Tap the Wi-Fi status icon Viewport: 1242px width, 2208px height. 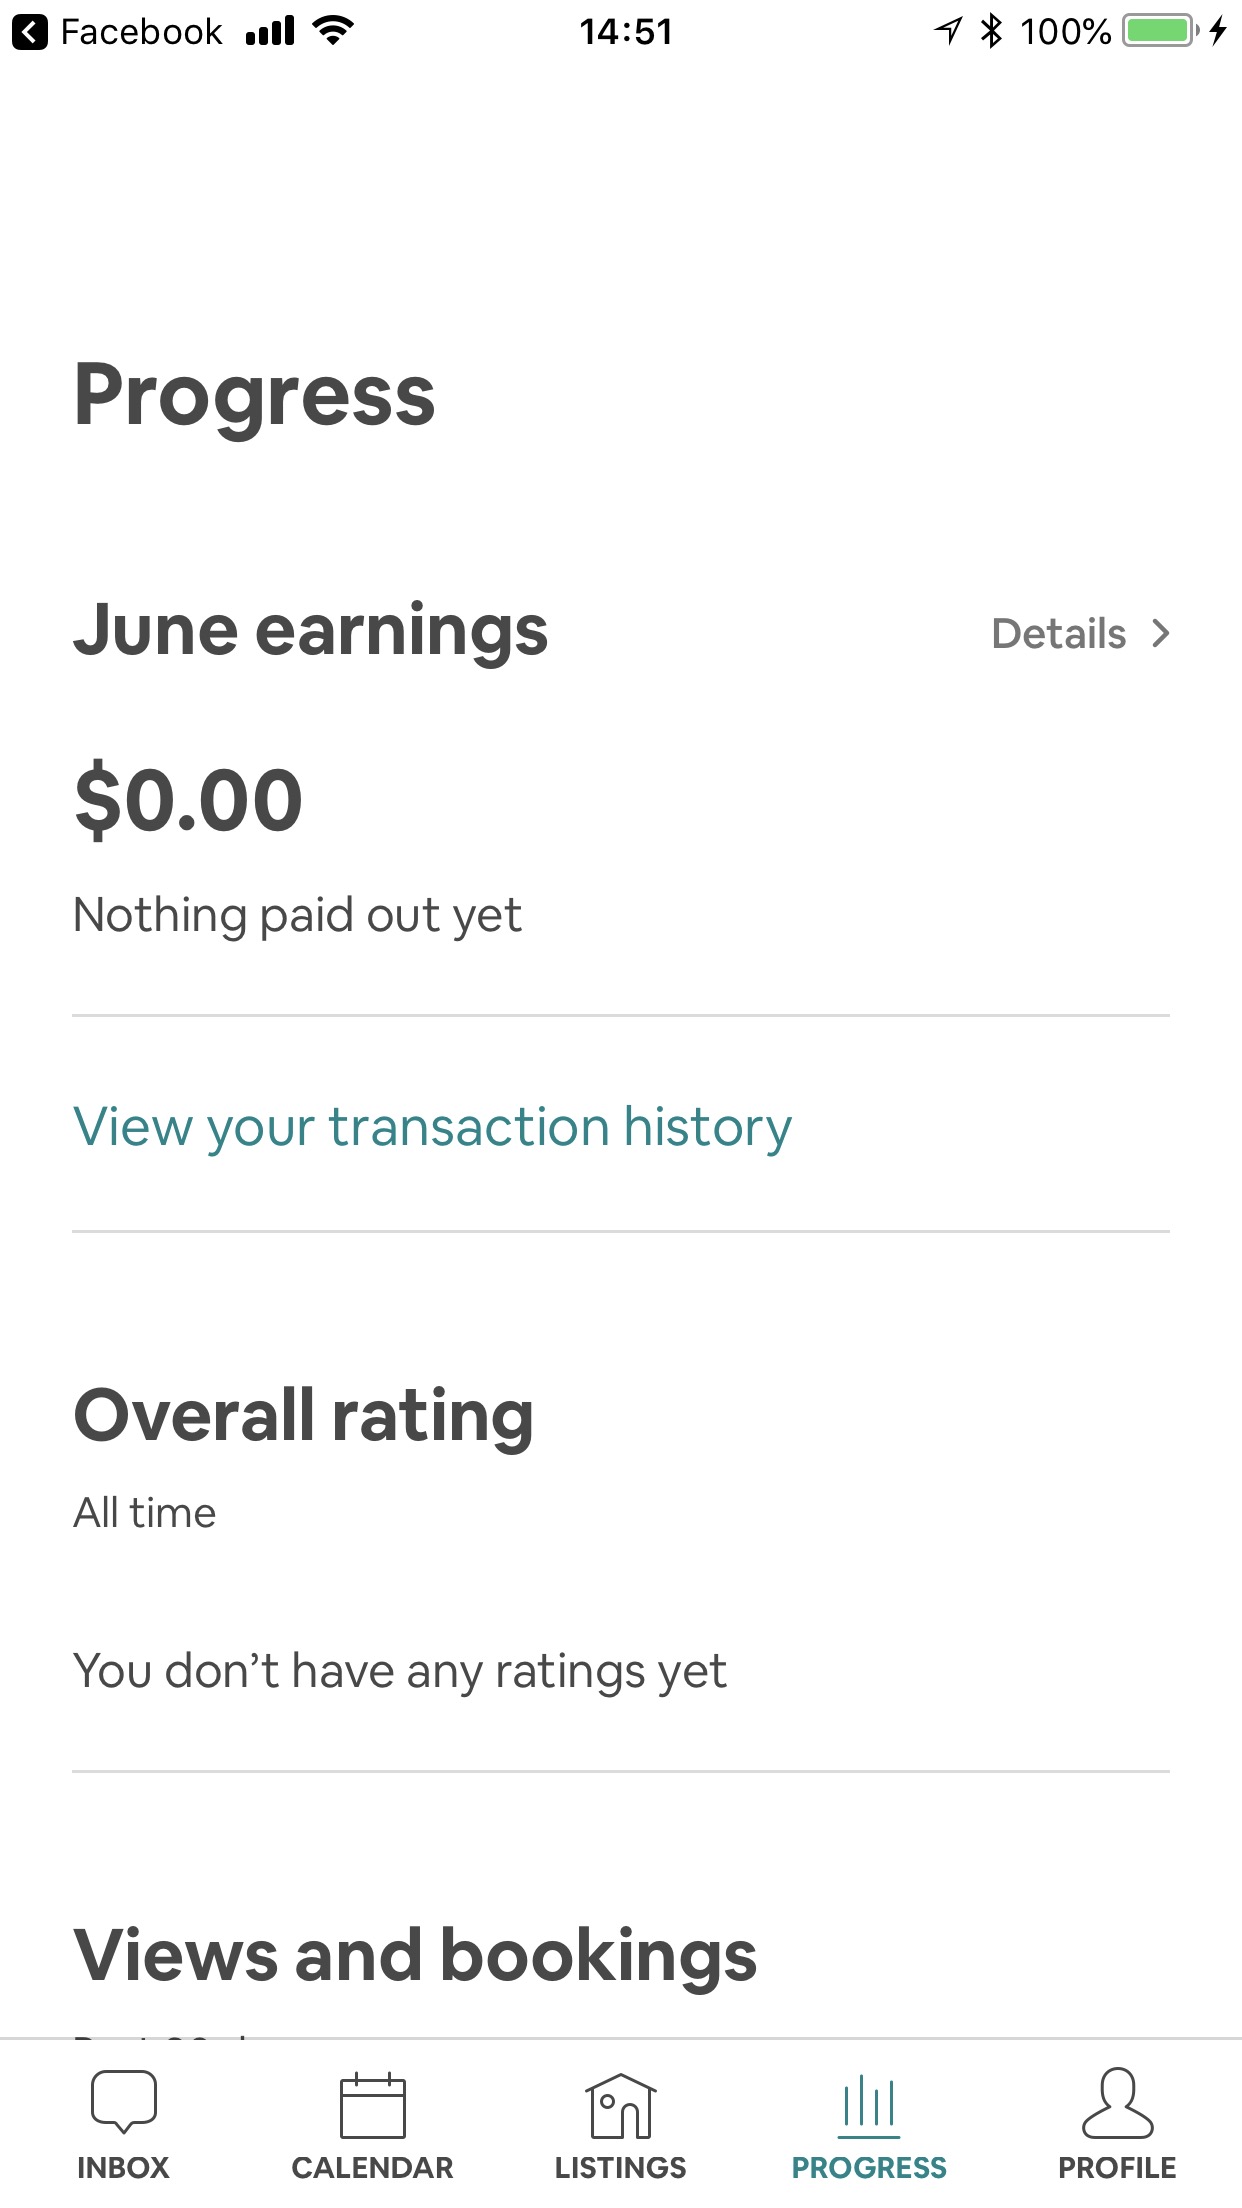click(x=333, y=32)
